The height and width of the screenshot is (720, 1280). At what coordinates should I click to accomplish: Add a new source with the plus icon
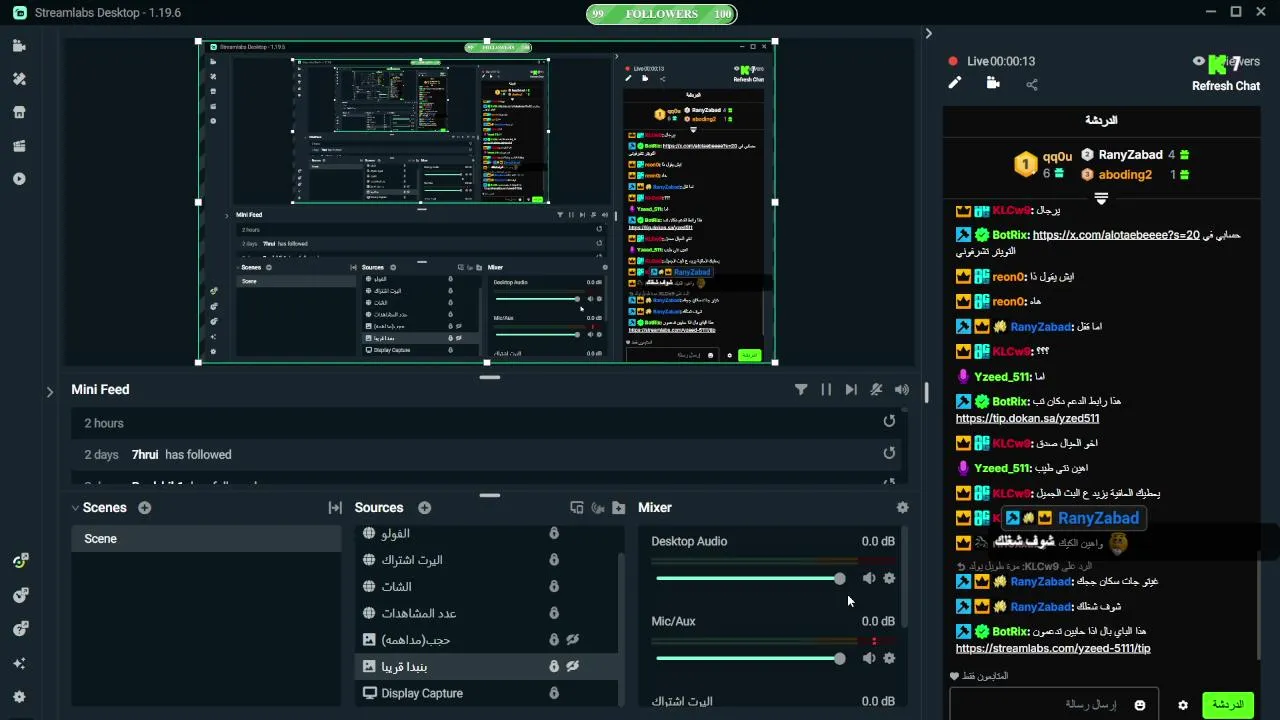point(424,508)
